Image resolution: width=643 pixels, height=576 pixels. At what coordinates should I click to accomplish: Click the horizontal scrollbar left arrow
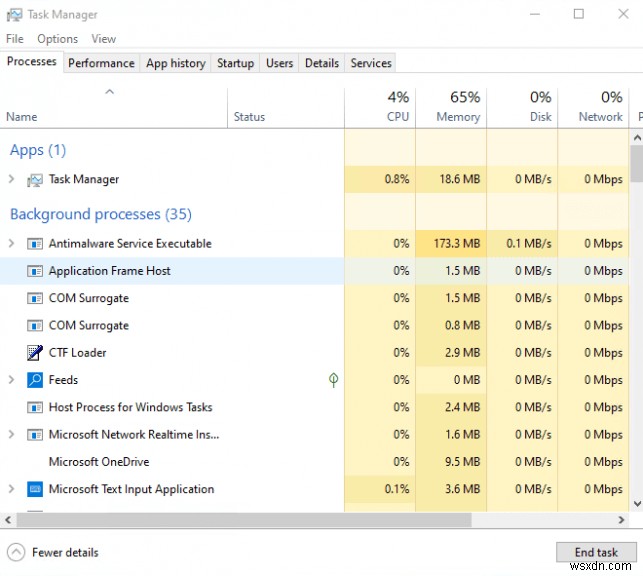click(8, 520)
